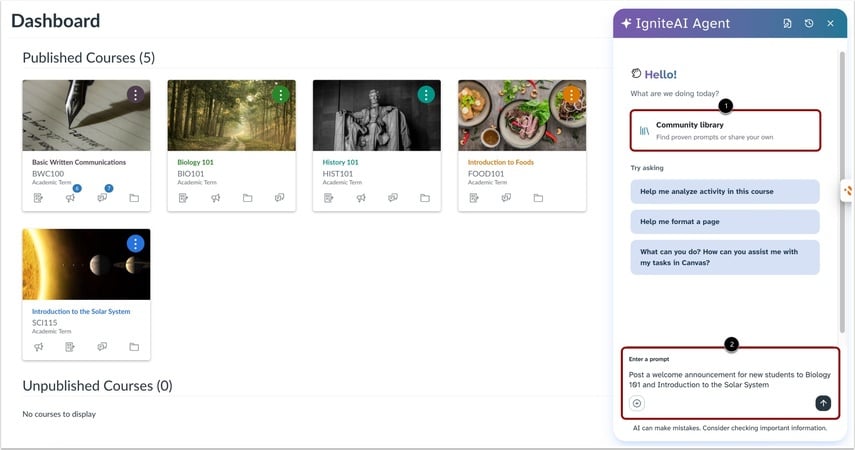Click the sun and planets course image

(x=86, y=265)
